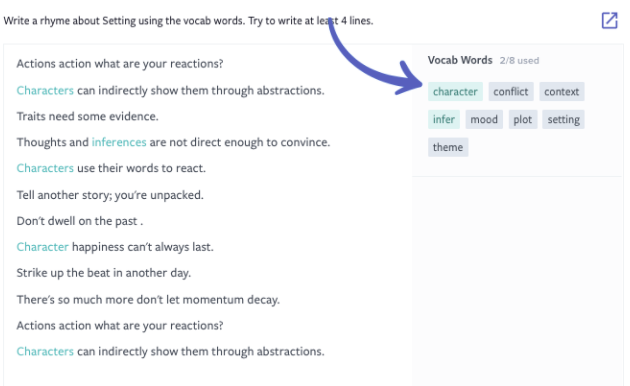This screenshot has height=386, width=630.
Task: Select the theme vocab word chip
Action: coord(448,147)
